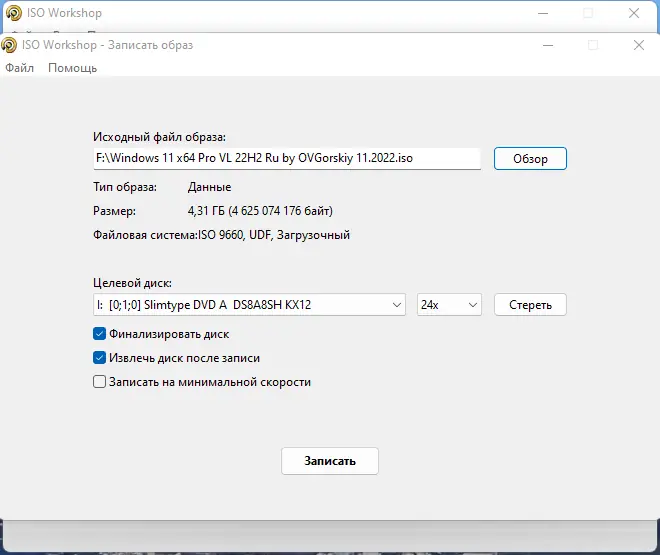Screen dimensions: 660x555
Task: Click the ISO Workshop burn window logo icon
Action: [9, 45]
